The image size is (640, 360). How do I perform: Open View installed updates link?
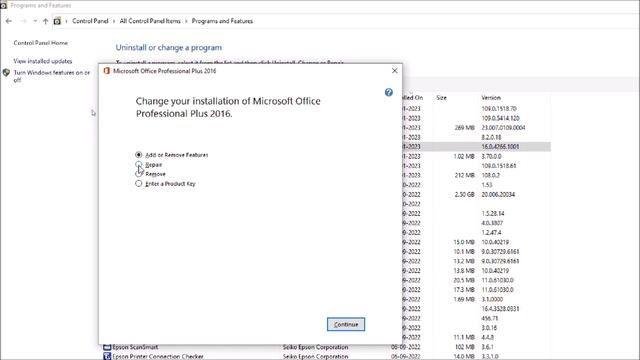[x=43, y=61]
